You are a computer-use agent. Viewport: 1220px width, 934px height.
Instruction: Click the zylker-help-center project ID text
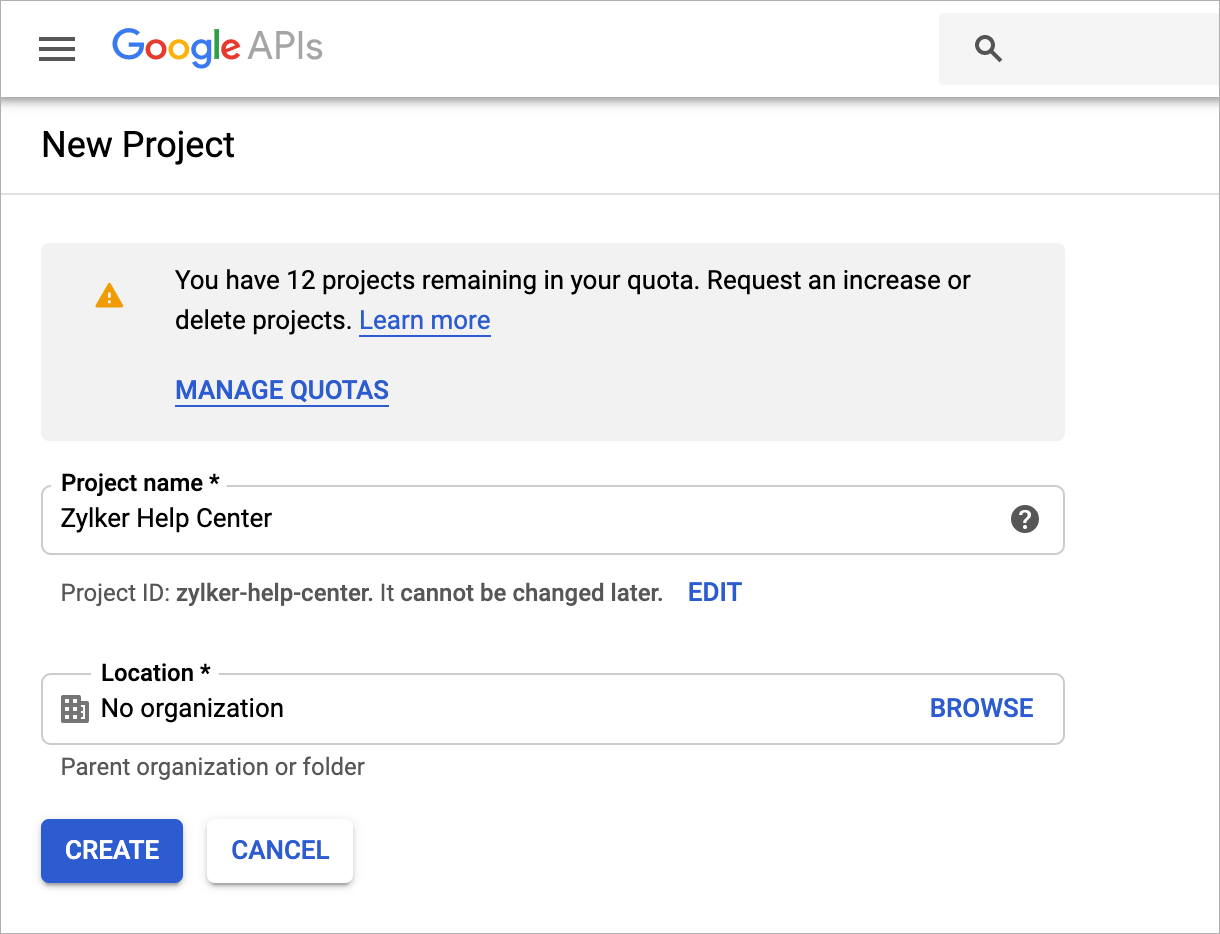click(x=274, y=593)
